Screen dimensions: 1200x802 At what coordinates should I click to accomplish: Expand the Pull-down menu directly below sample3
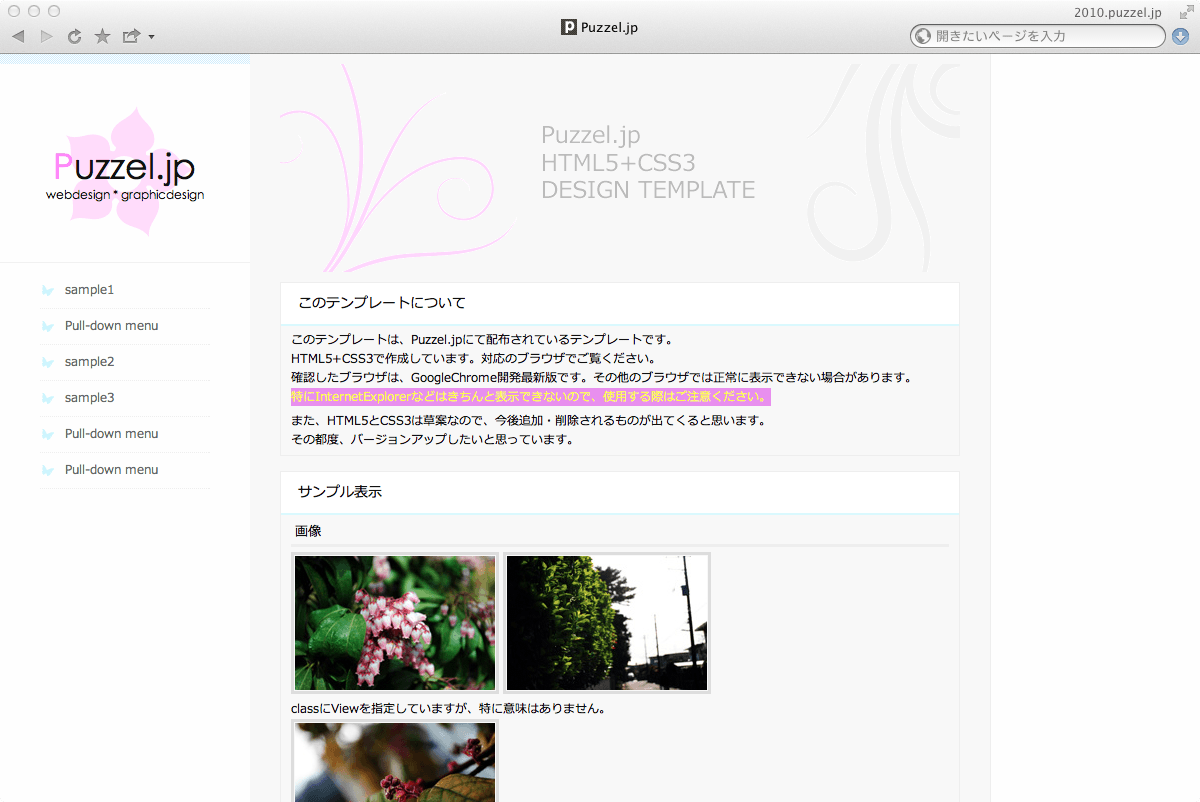[x=111, y=434]
